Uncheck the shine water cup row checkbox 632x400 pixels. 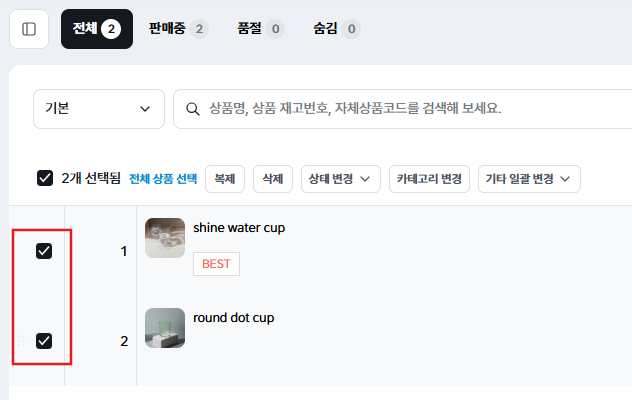(44, 251)
